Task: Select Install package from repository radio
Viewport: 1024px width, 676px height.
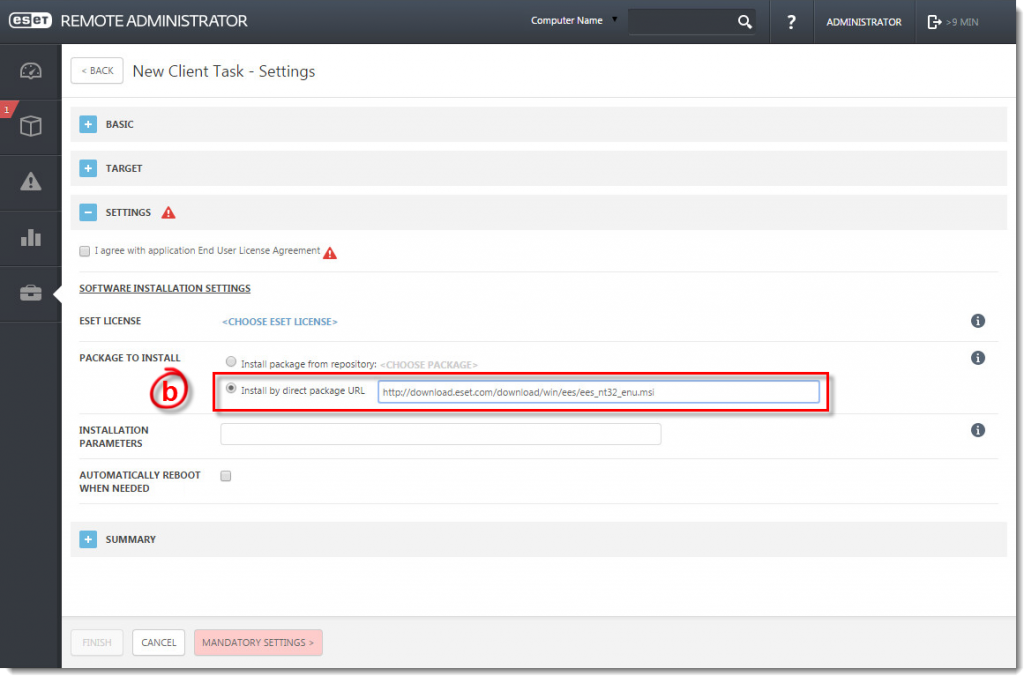Action: pos(231,361)
